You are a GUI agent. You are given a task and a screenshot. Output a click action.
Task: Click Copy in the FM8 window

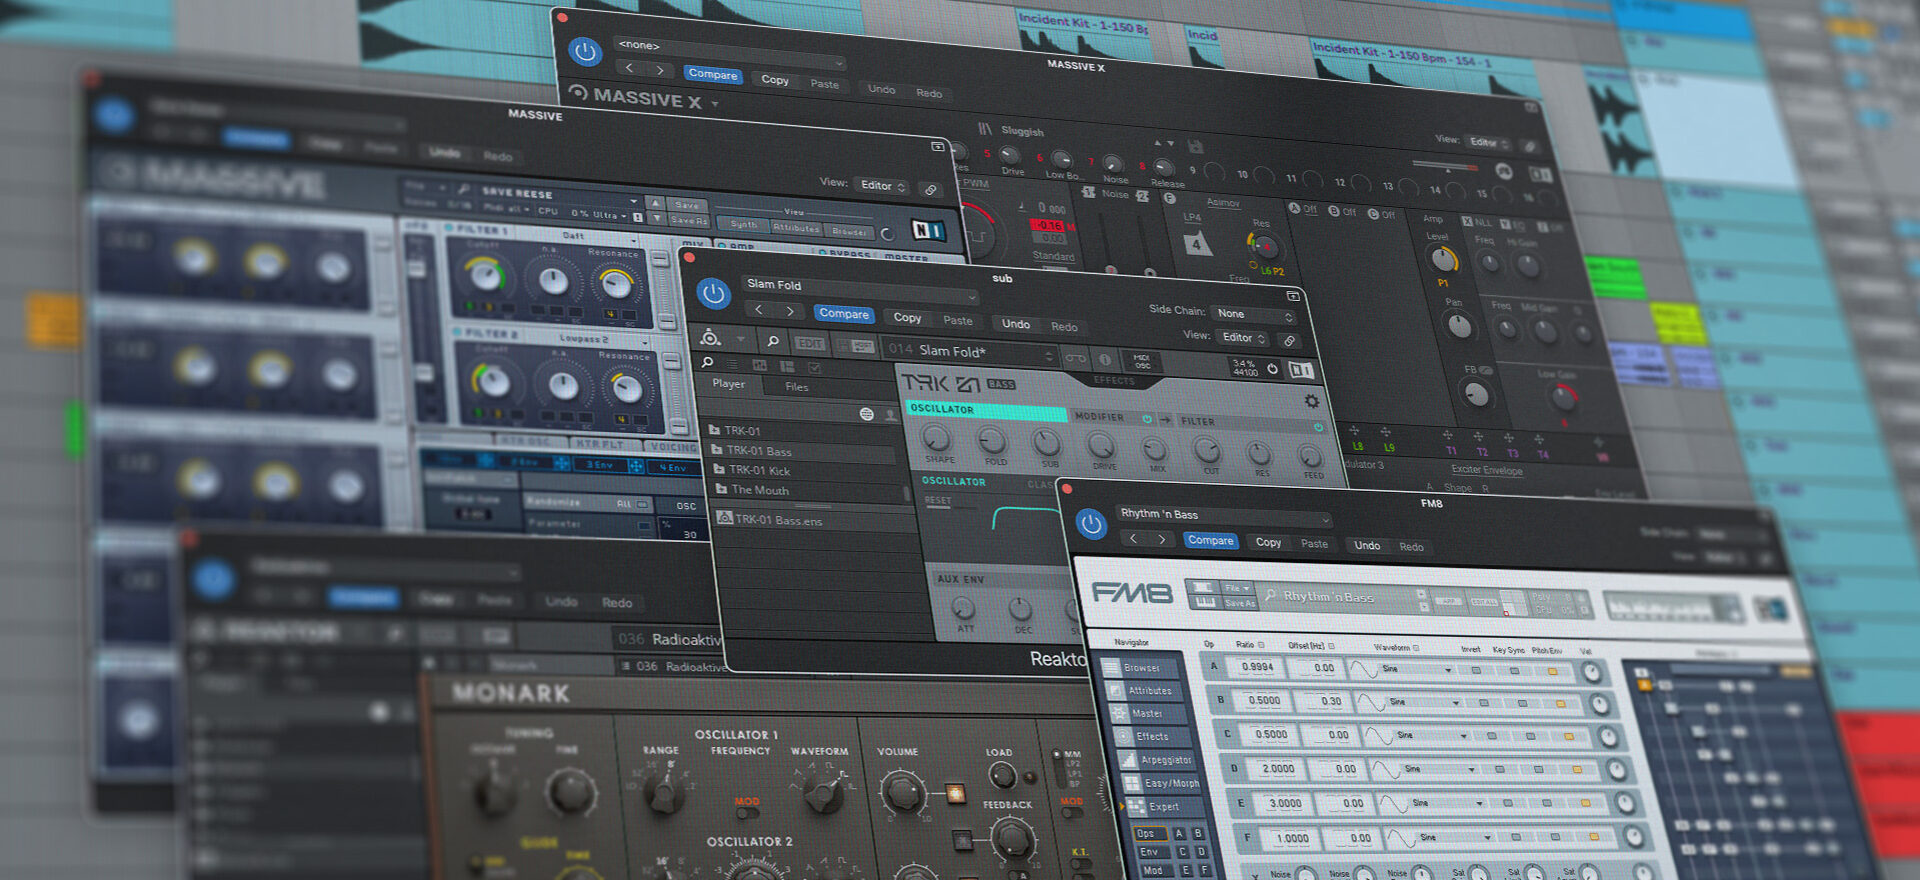coord(1268,543)
